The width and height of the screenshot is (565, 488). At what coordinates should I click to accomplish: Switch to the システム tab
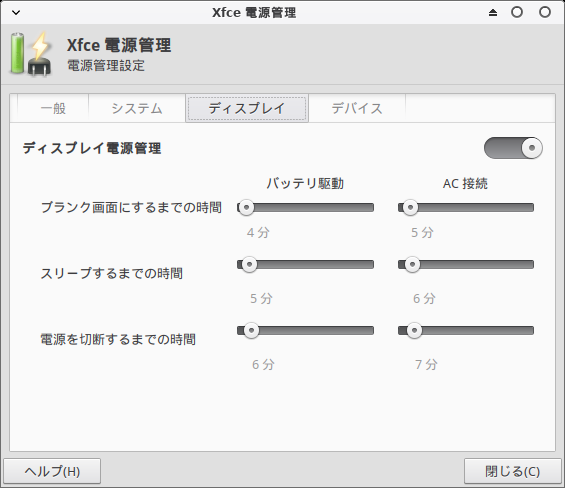point(137,108)
